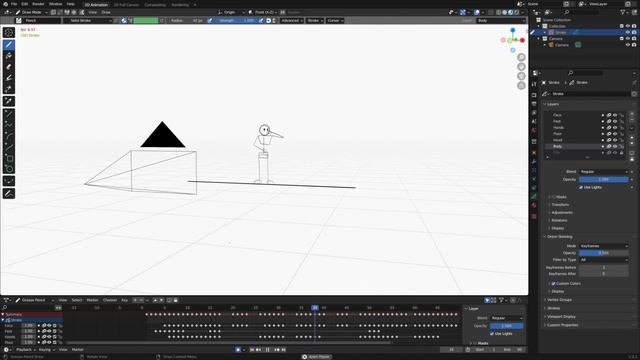The height and width of the screenshot is (360, 640).
Task: Hide the Body layer in Layers list
Action: (x=615, y=146)
